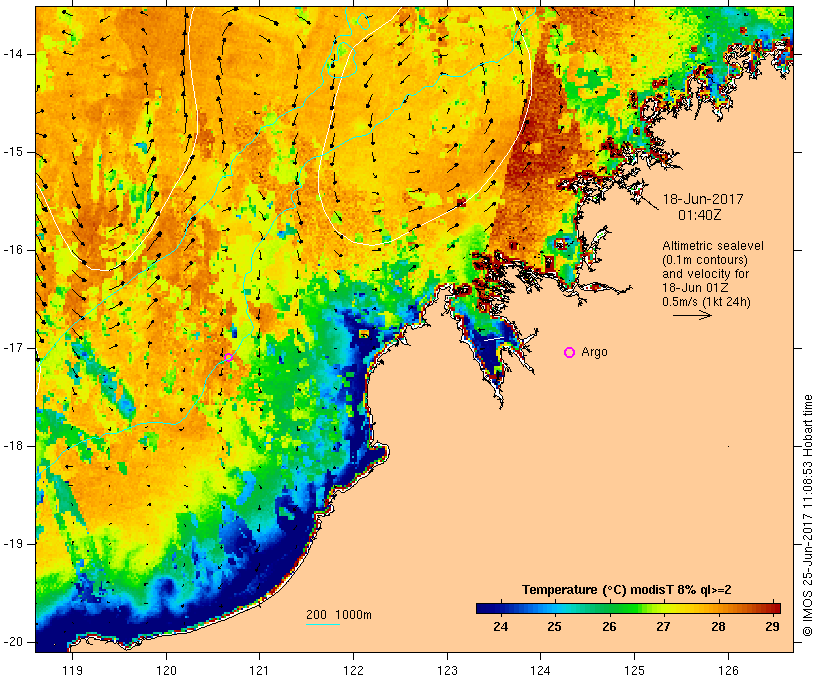820x680 pixels.
Task: Click the latitude axis label '-16'
Action: click(x=13, y=250)
